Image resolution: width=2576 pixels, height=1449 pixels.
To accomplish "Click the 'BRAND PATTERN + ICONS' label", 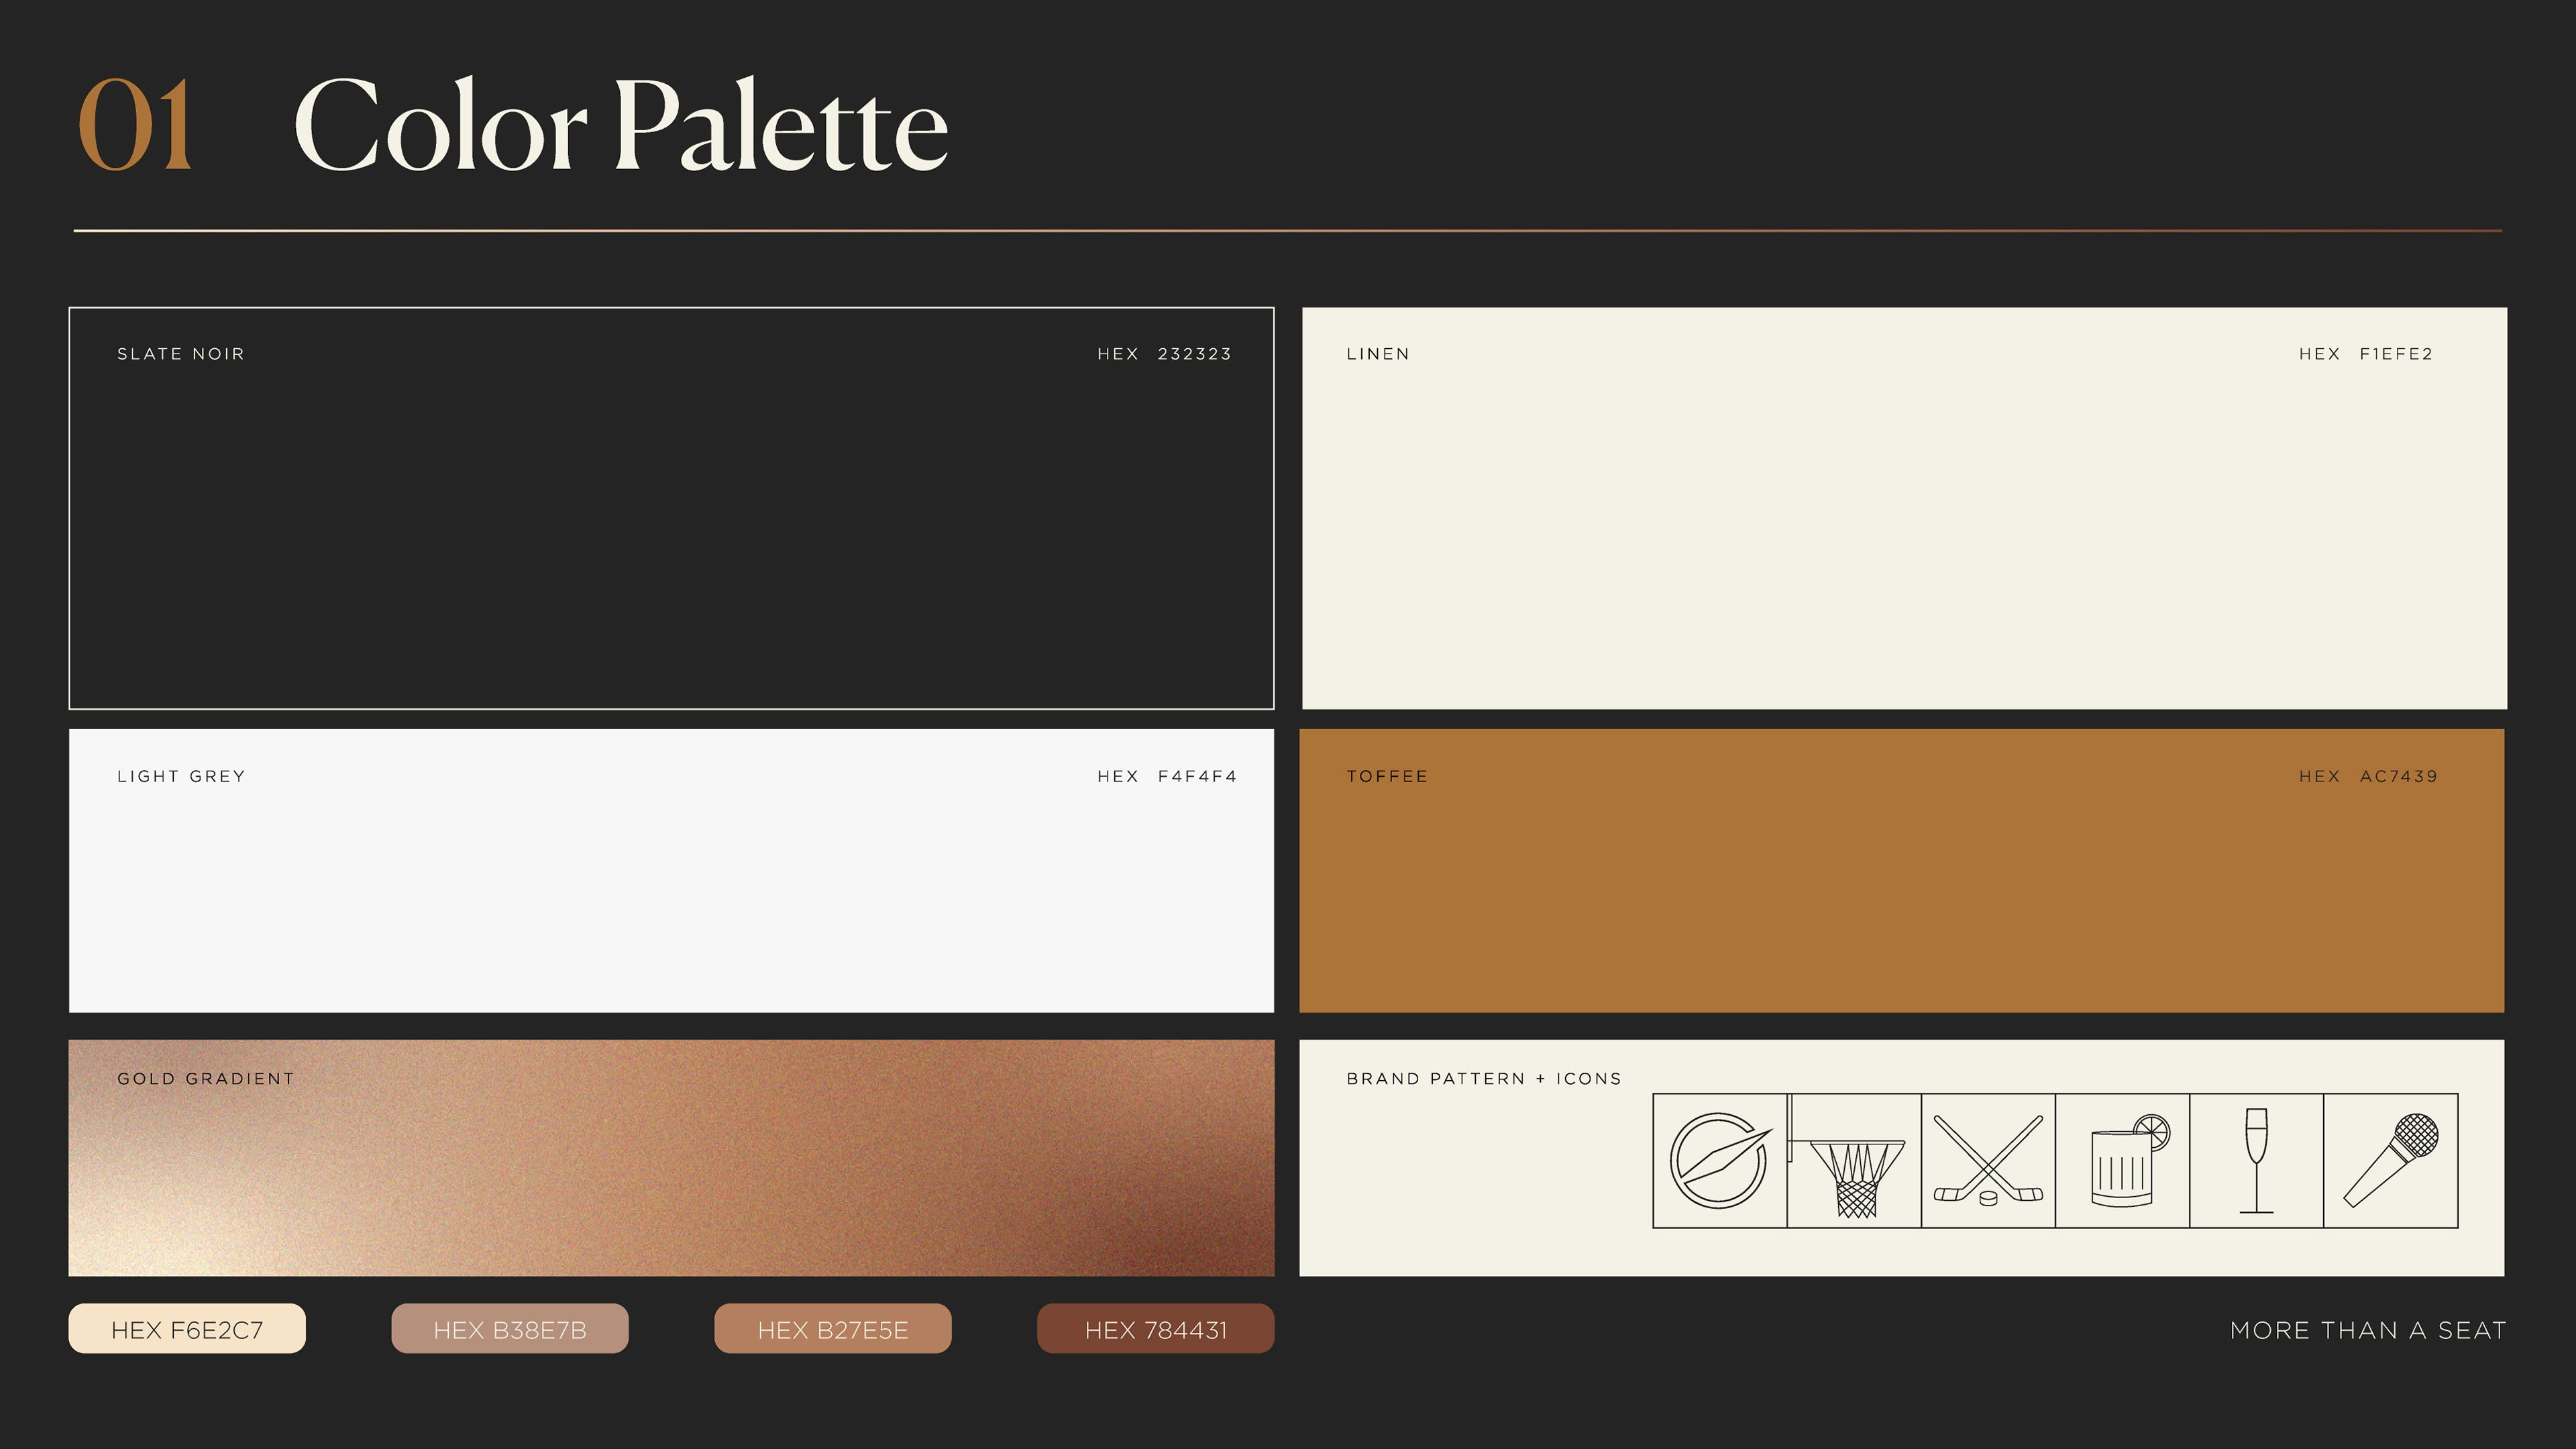I will [x=1484, y=1078].
